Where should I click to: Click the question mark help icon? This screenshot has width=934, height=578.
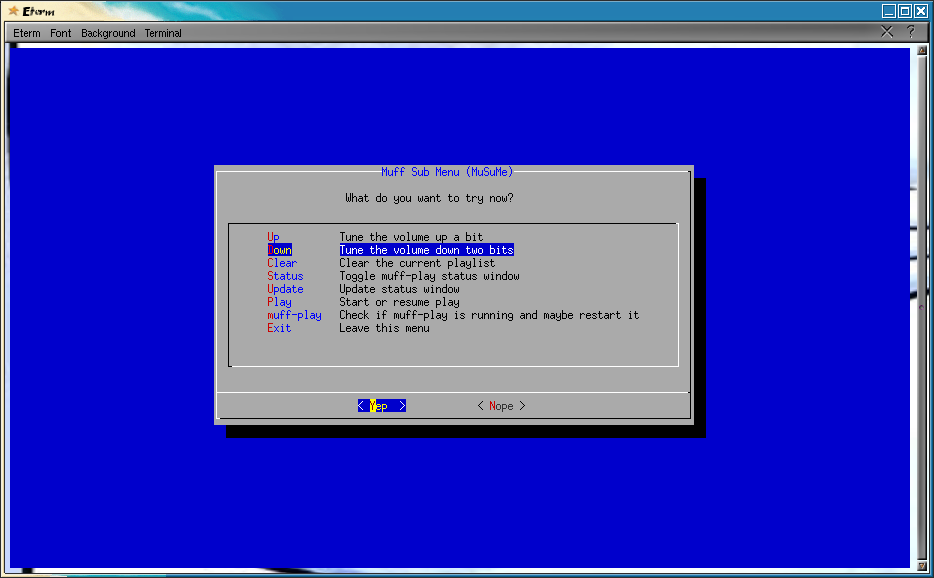pos(911,32)
